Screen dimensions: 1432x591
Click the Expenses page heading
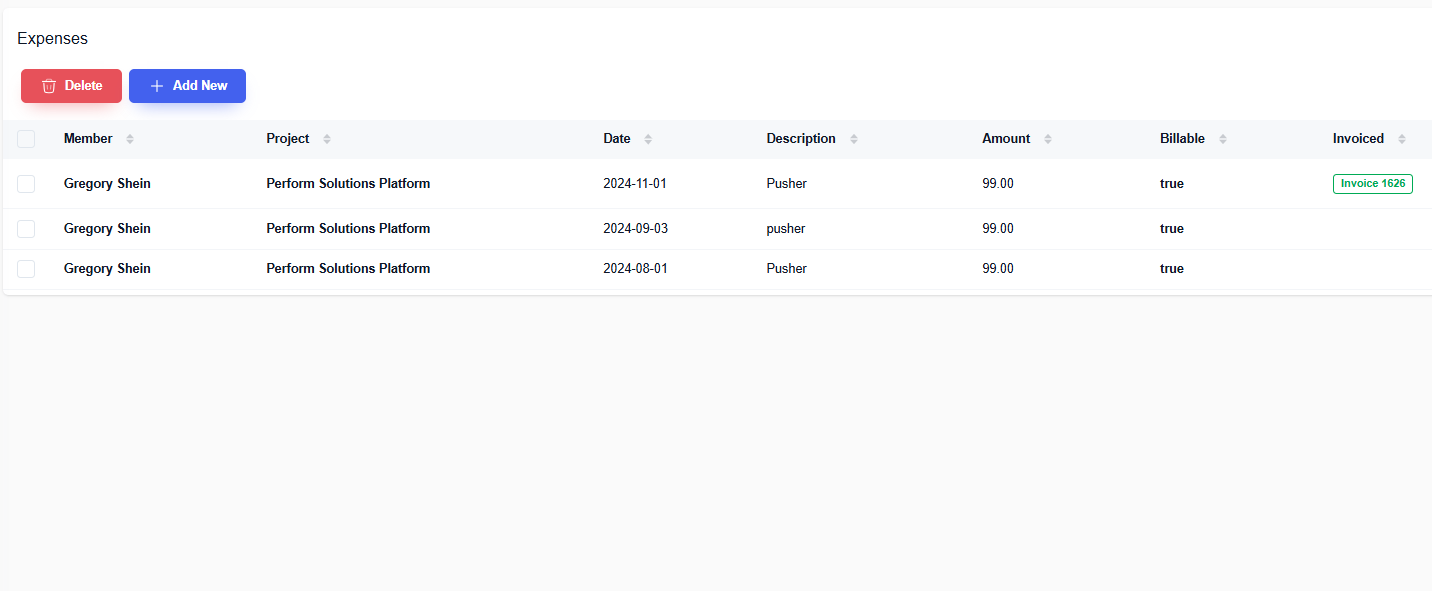click(x=53, y=39)
